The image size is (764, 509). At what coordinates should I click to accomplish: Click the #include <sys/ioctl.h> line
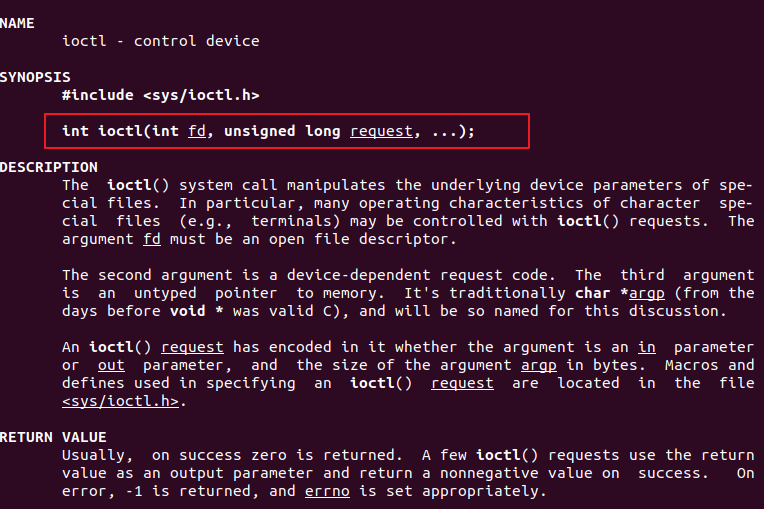160,95
